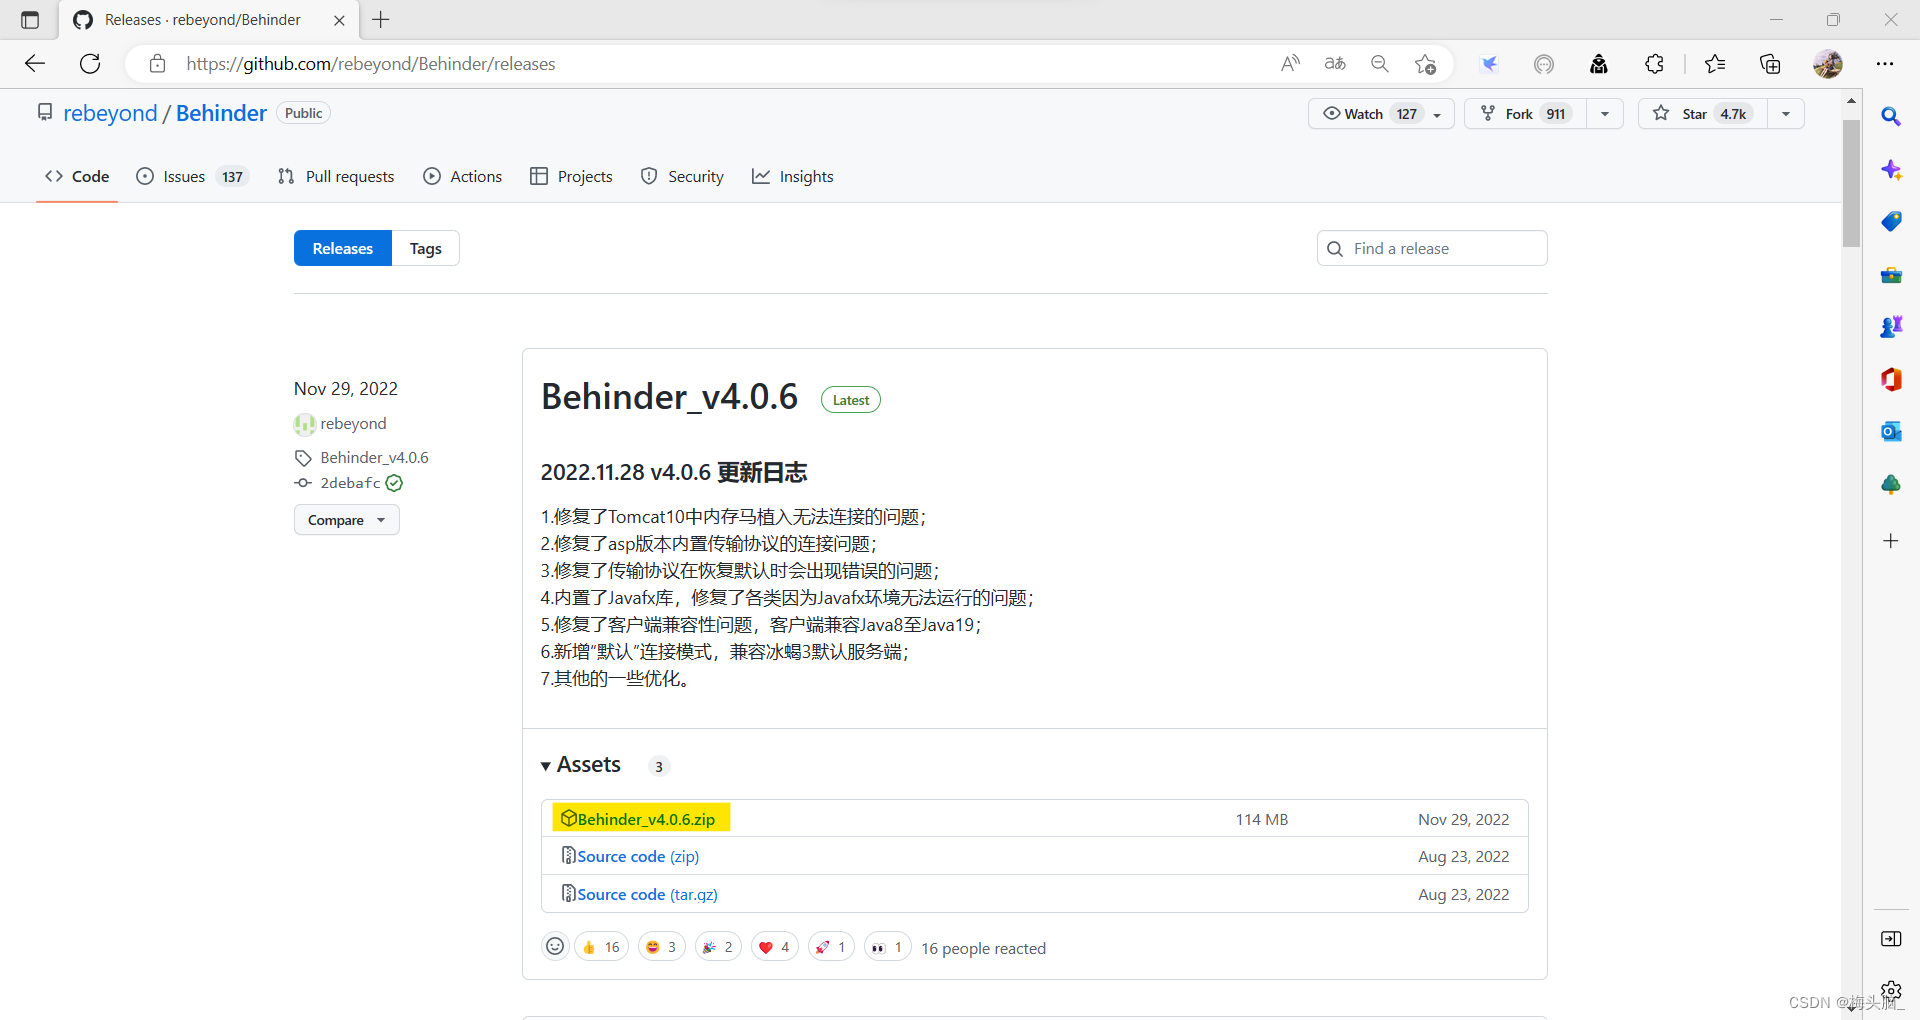Open the sidebar Copilot sparkle icon

tap(1891, 170)
